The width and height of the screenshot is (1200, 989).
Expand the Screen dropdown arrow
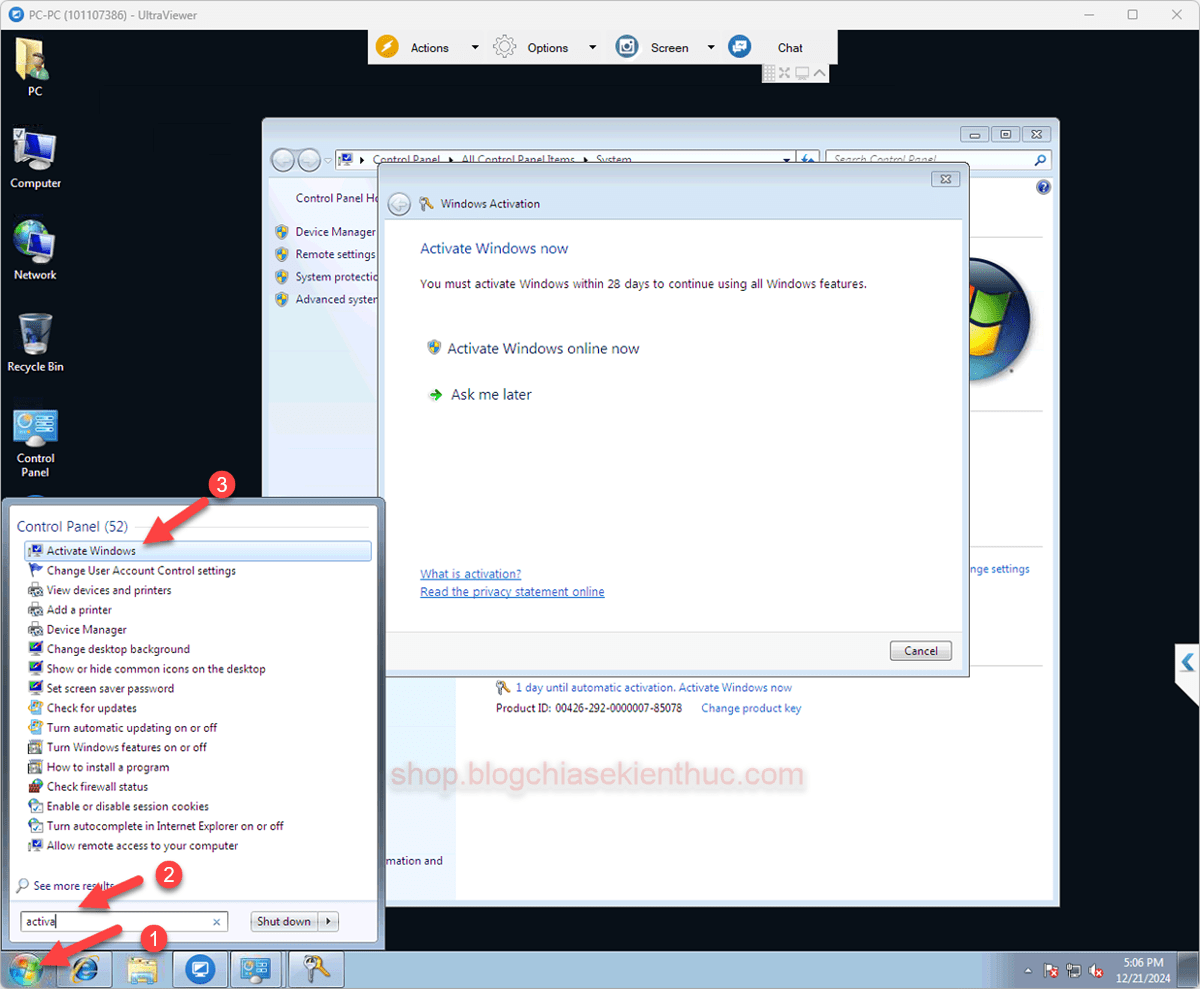[711, 47]
